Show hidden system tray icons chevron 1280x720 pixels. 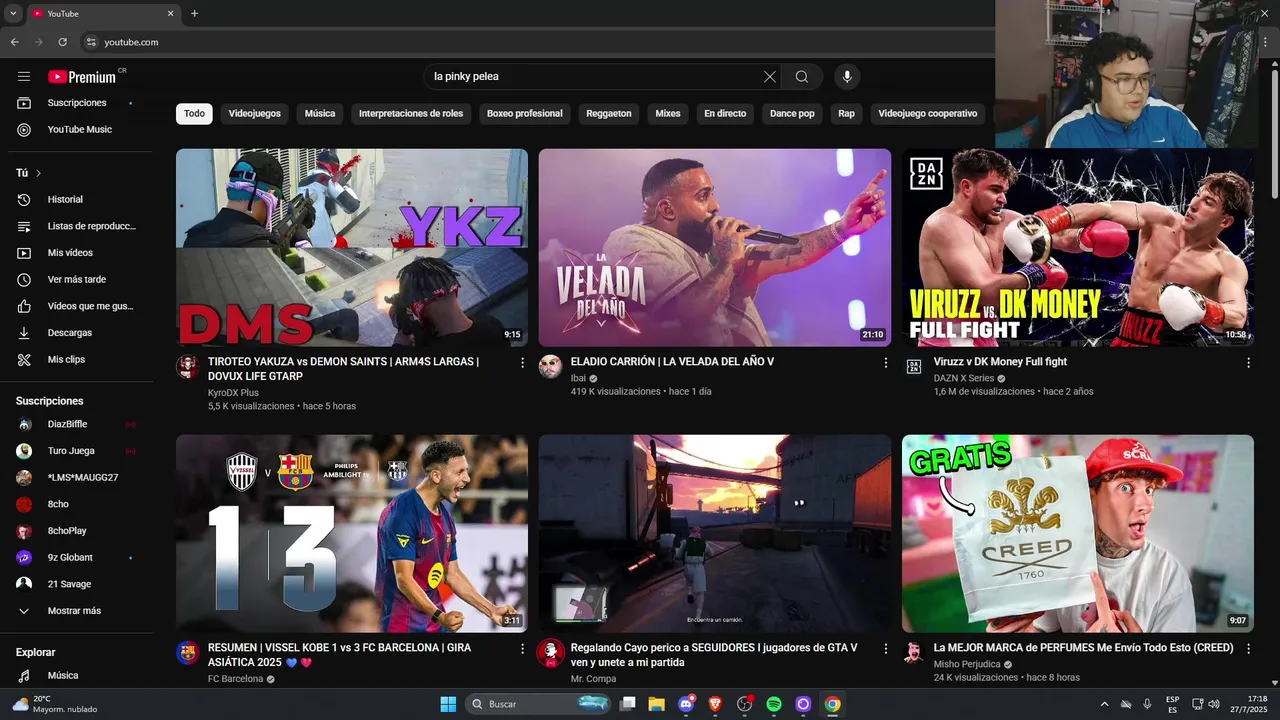[1104, 704]
